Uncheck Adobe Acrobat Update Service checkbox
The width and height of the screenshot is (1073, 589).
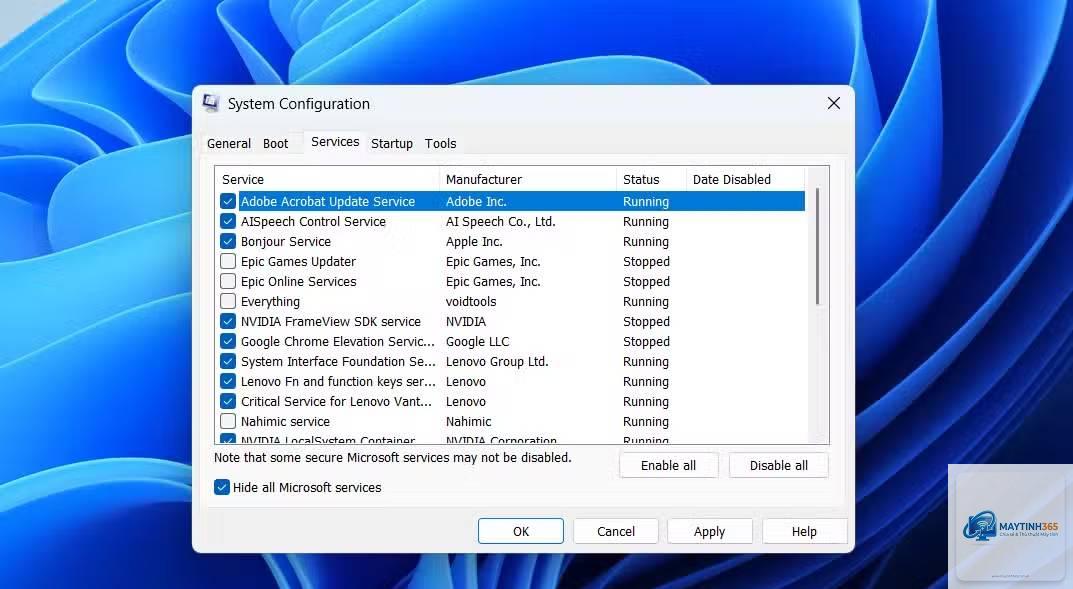point(228,201)
